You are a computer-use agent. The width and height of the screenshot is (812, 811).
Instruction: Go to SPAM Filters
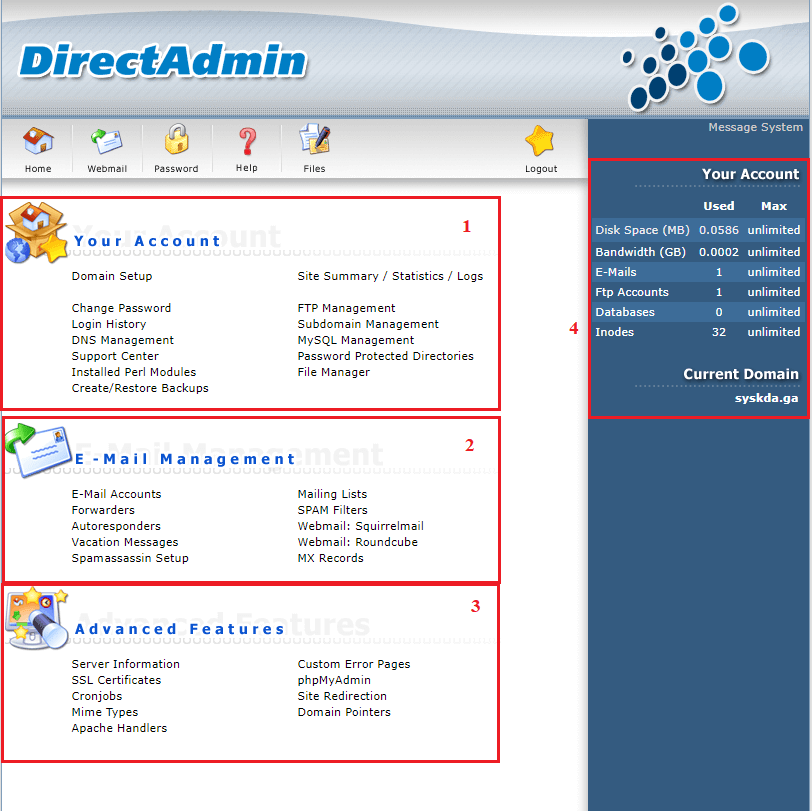point(332,510)
